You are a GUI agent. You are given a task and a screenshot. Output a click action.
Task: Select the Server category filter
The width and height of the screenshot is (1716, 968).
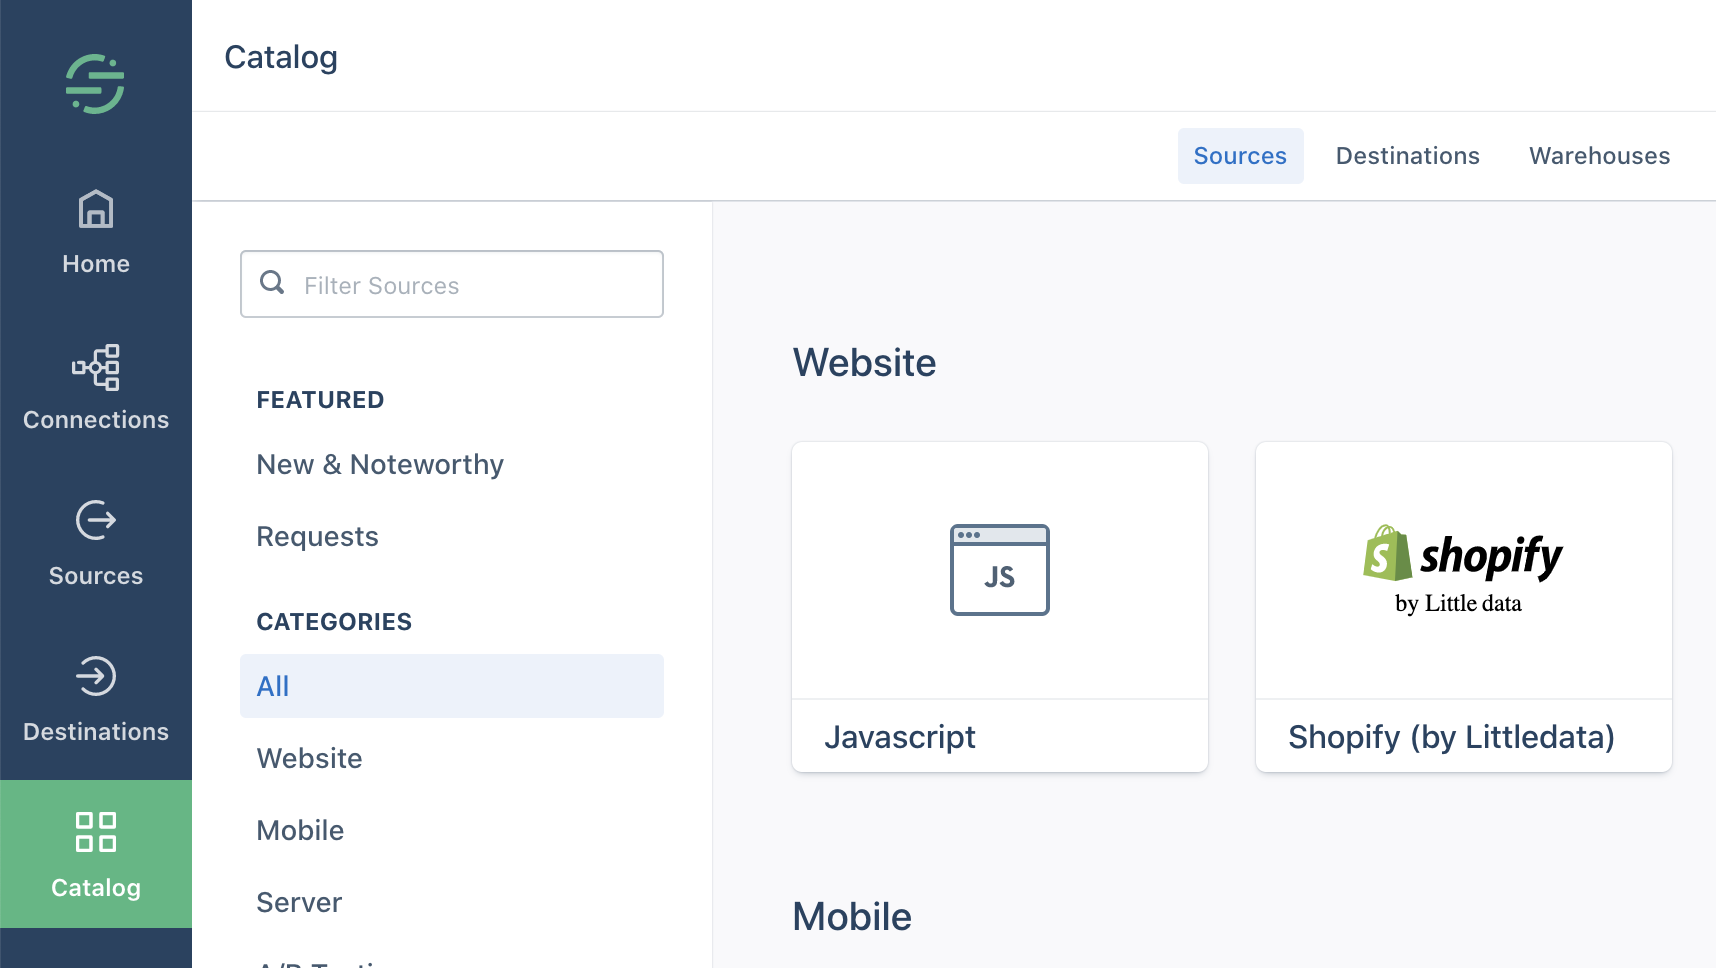[299, 903]
